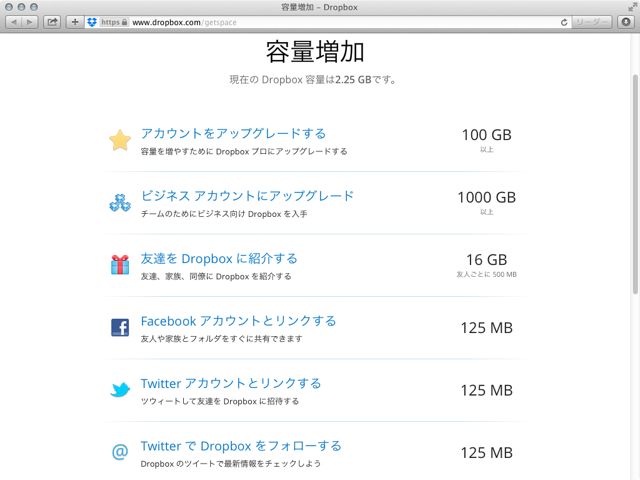Click the Safari forward arrow button

click(x=30, y=22)
